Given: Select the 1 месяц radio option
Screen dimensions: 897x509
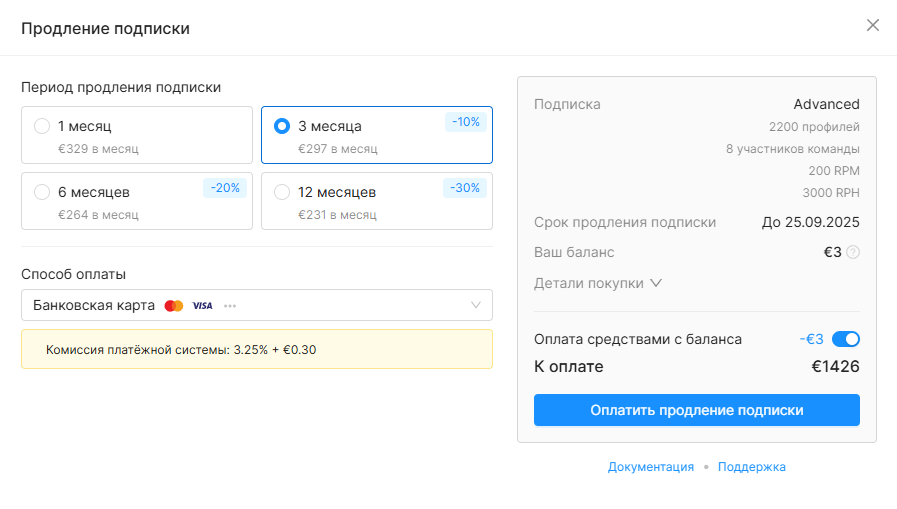Looking at the screenshot, I should pos(42,126).
